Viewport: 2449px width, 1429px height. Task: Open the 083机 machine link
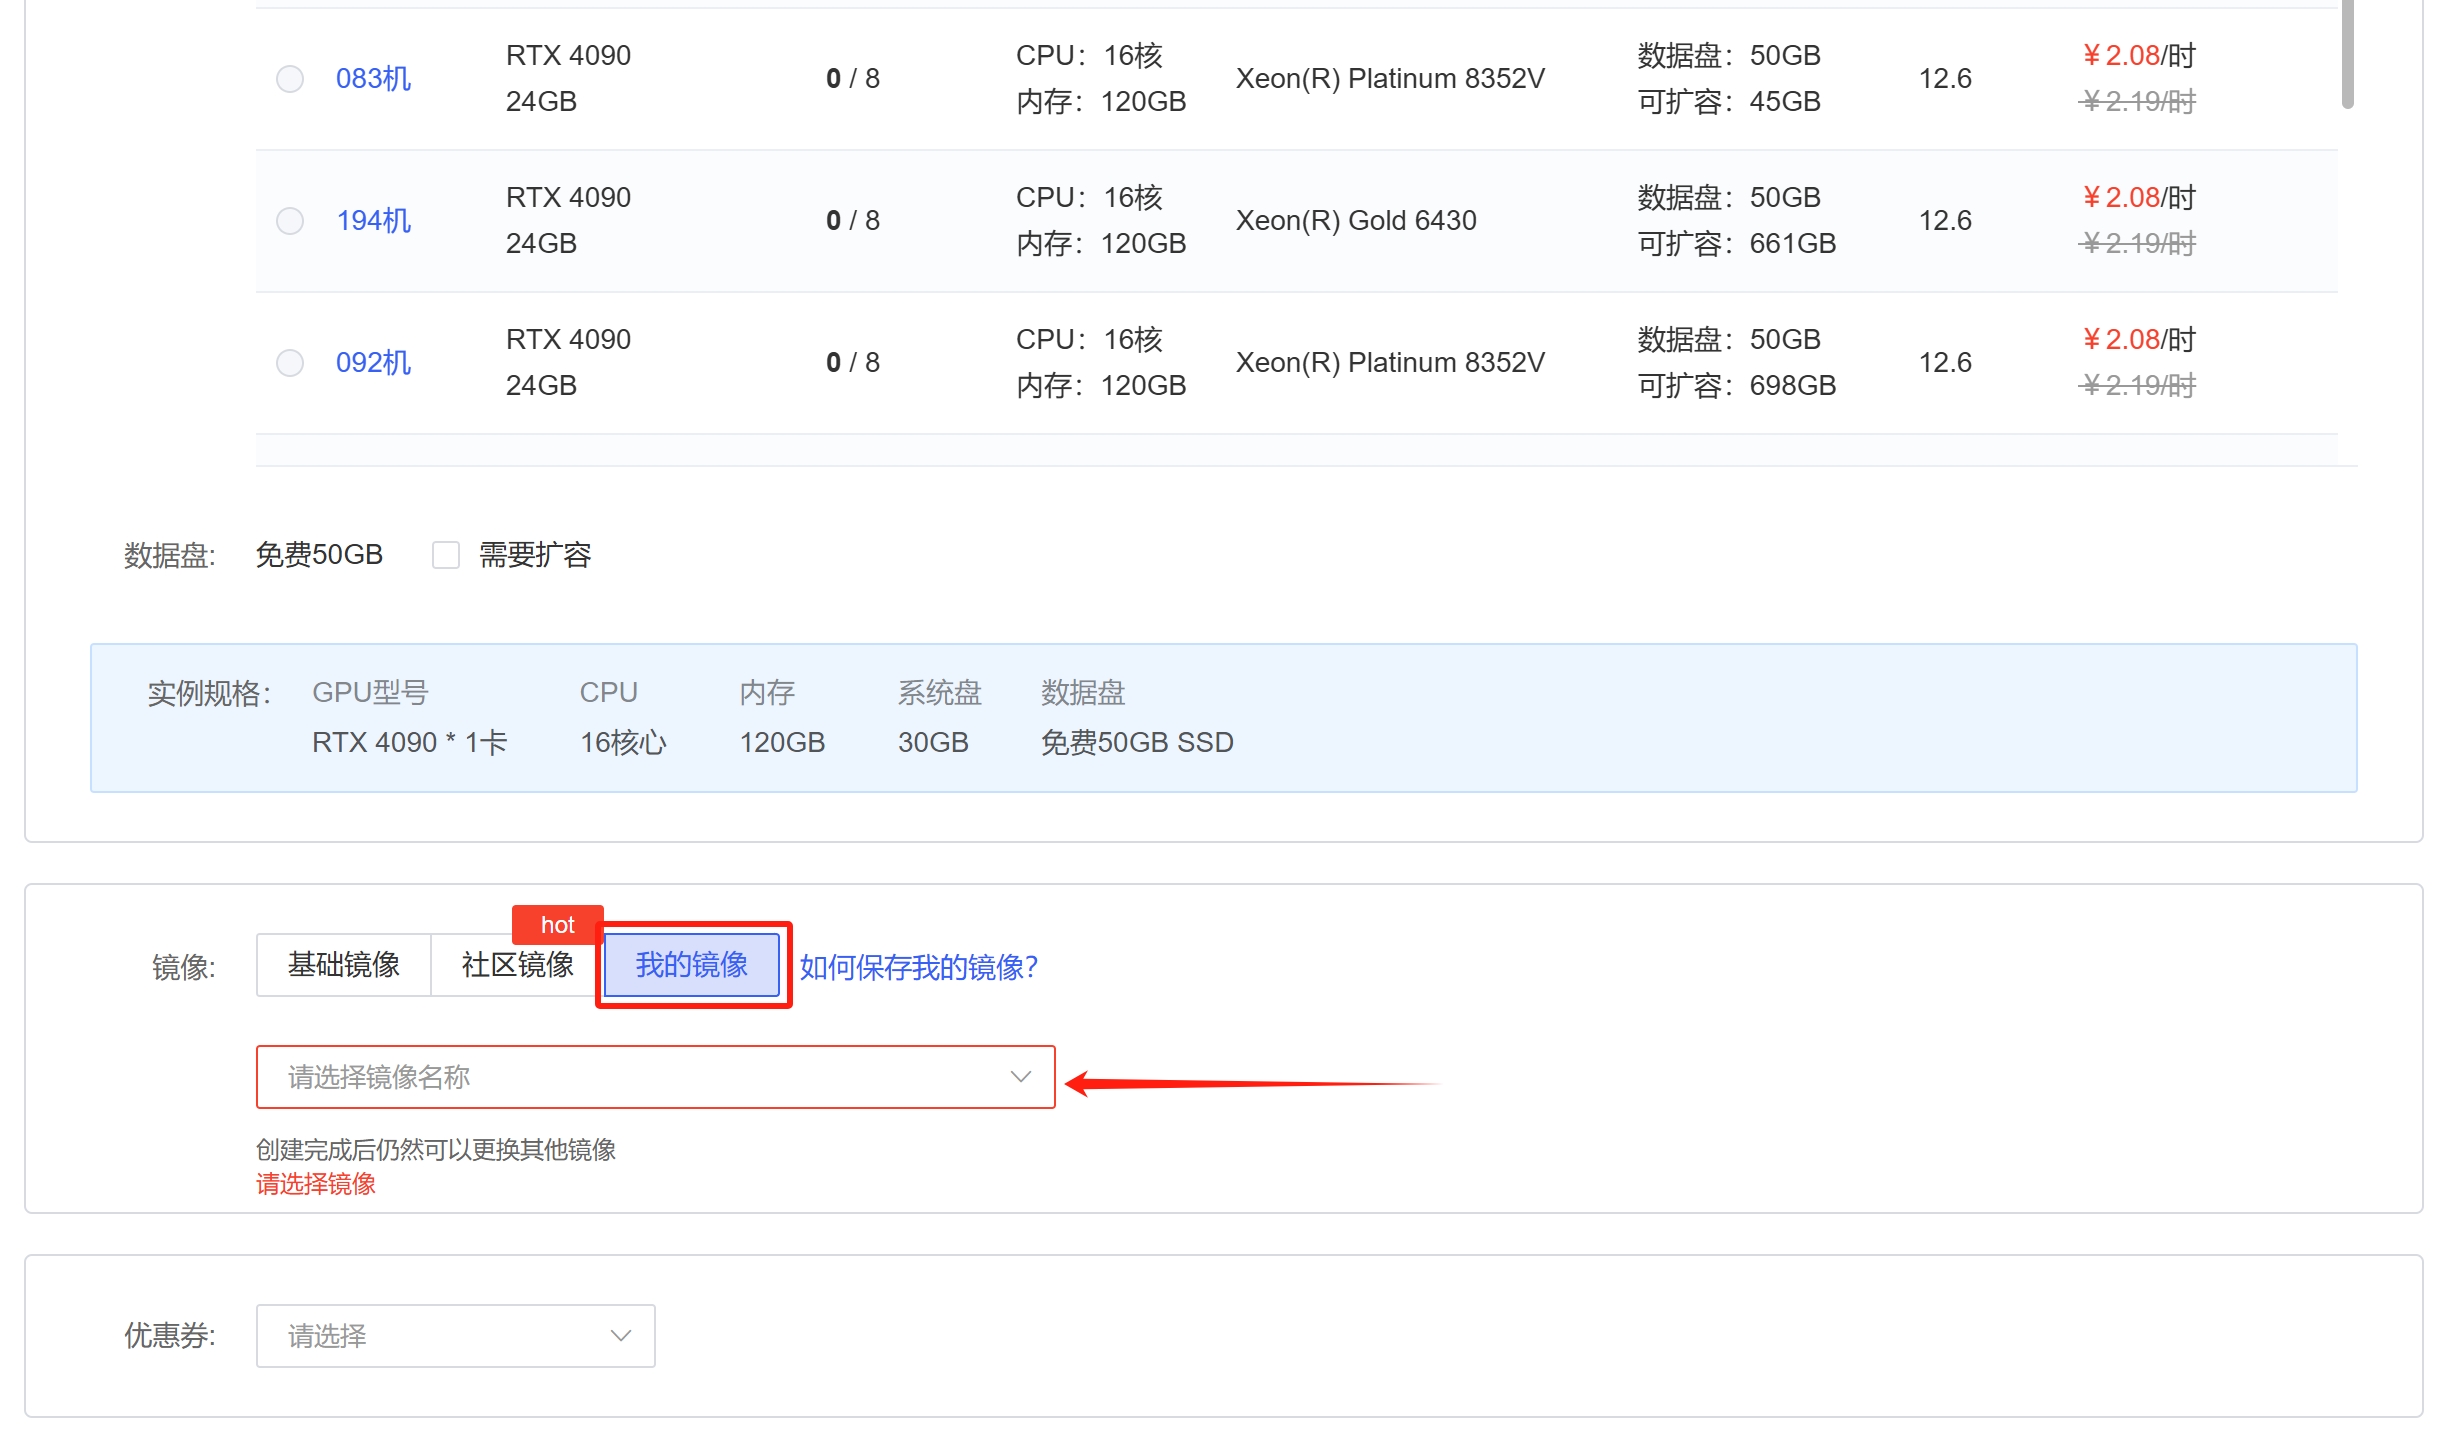point(373,79)
